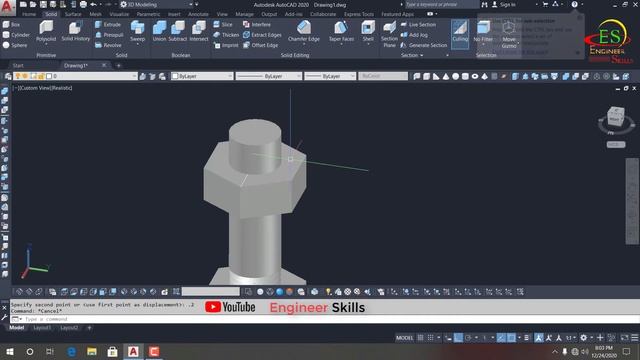
Task: Select the Imprint tool
Action: 226,45
